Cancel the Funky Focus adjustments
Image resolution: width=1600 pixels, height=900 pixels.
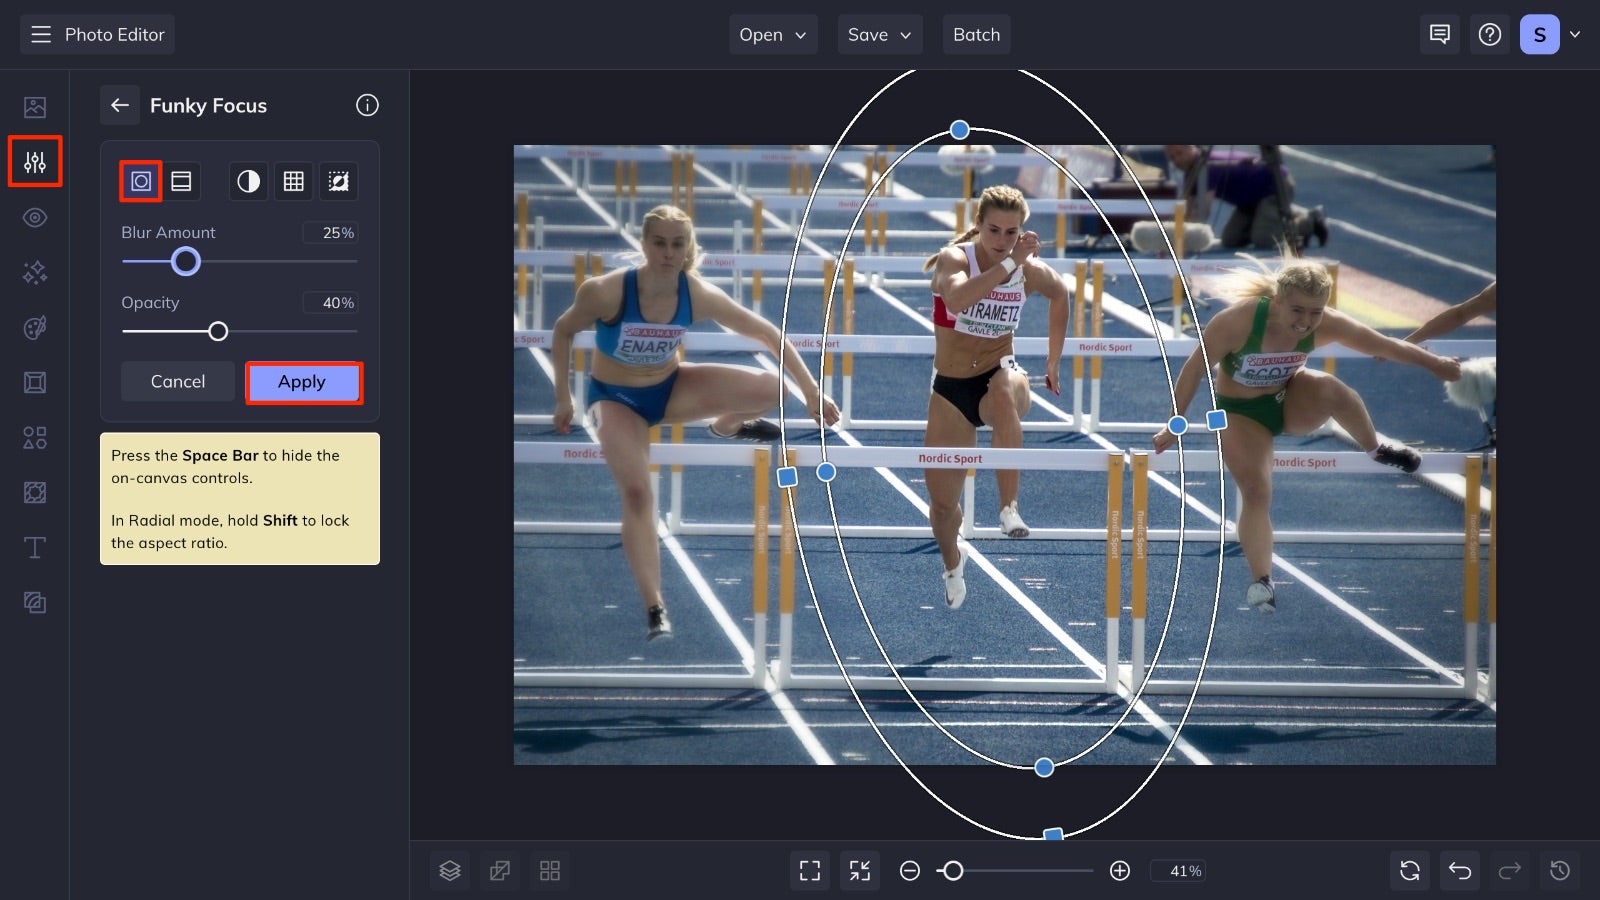(177, 381)
